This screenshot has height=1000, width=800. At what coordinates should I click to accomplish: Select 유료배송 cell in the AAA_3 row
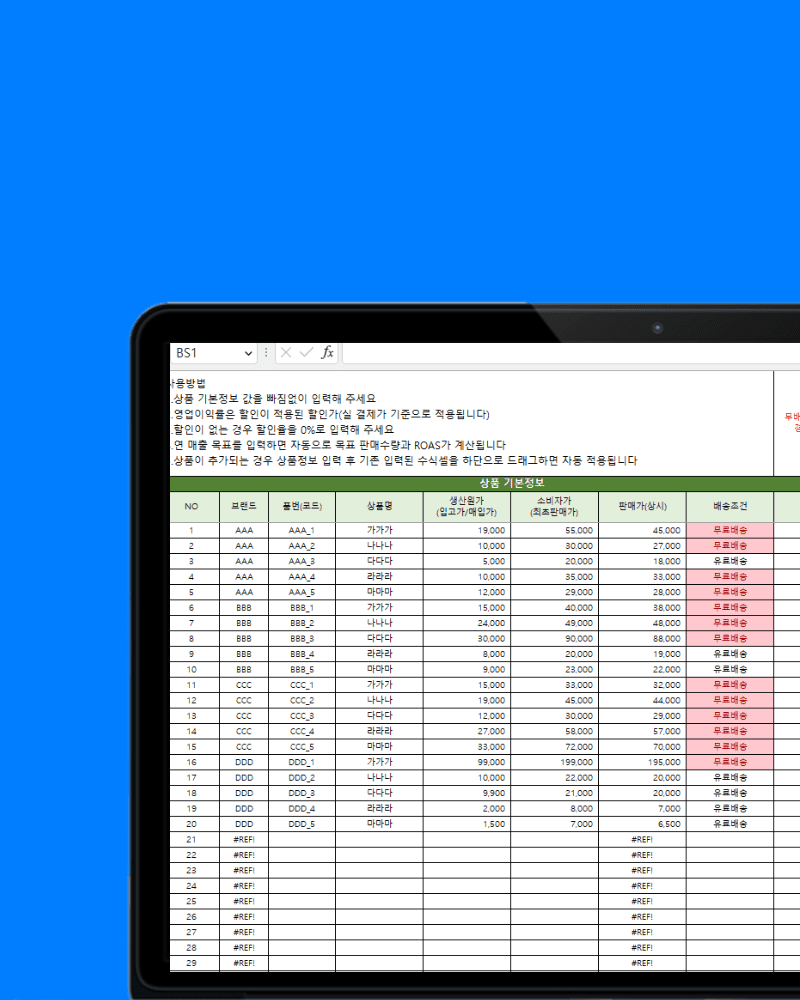(730, 561)
